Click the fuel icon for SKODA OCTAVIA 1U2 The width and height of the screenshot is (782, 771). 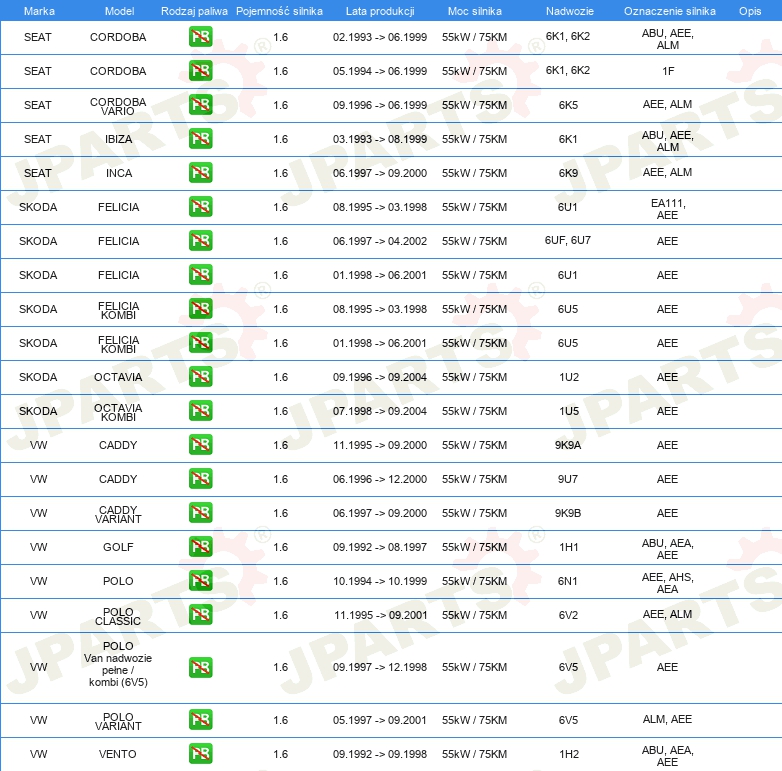tap(200, 377)
